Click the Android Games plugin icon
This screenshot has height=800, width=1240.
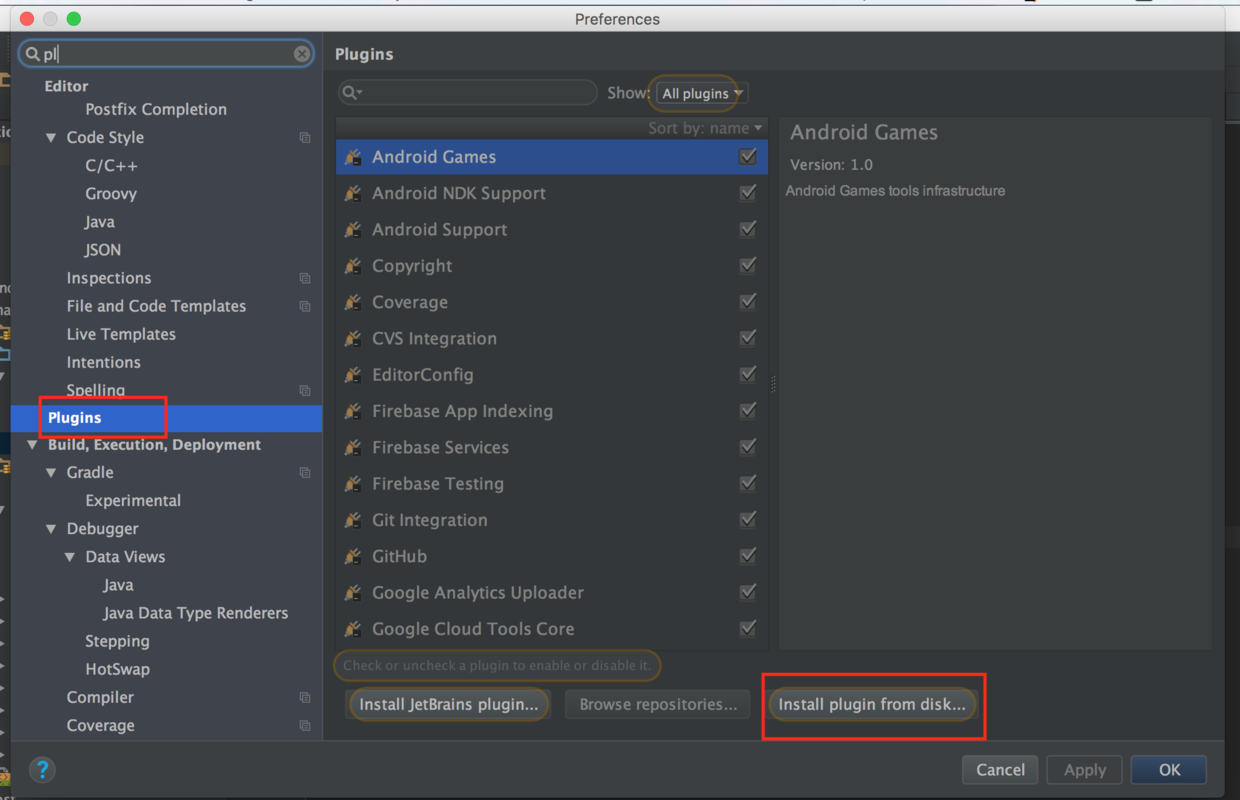353,157
